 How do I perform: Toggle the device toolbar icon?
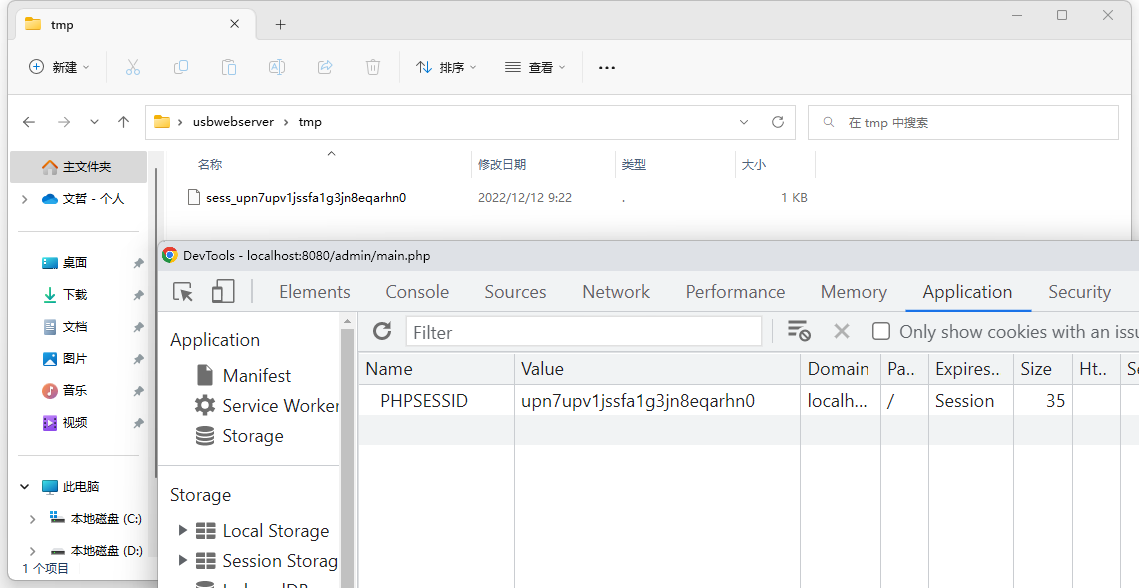pos(222,292)
